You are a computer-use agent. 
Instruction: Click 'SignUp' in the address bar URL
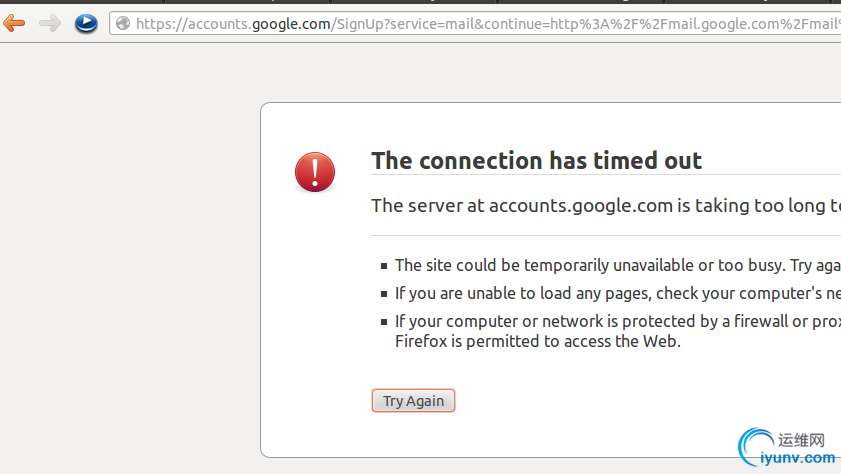pos(365,23)
